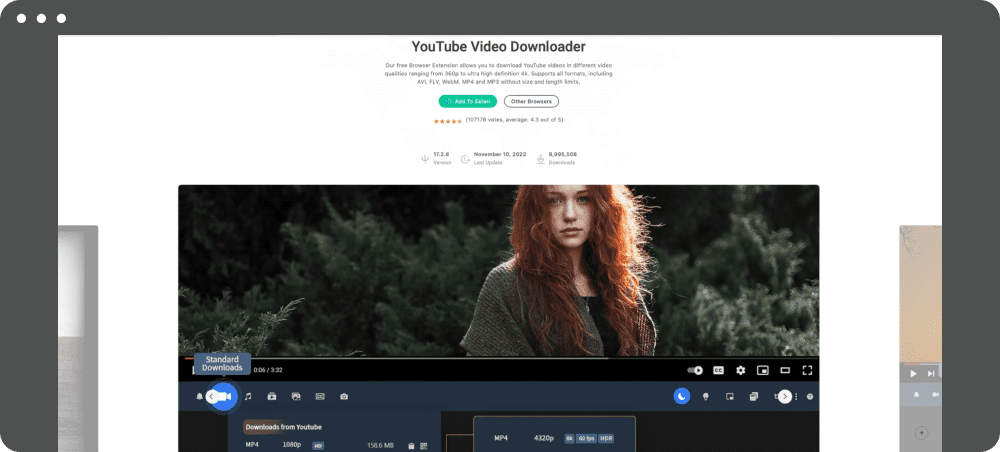Seek using the video progress bar

tap(499, 358)
